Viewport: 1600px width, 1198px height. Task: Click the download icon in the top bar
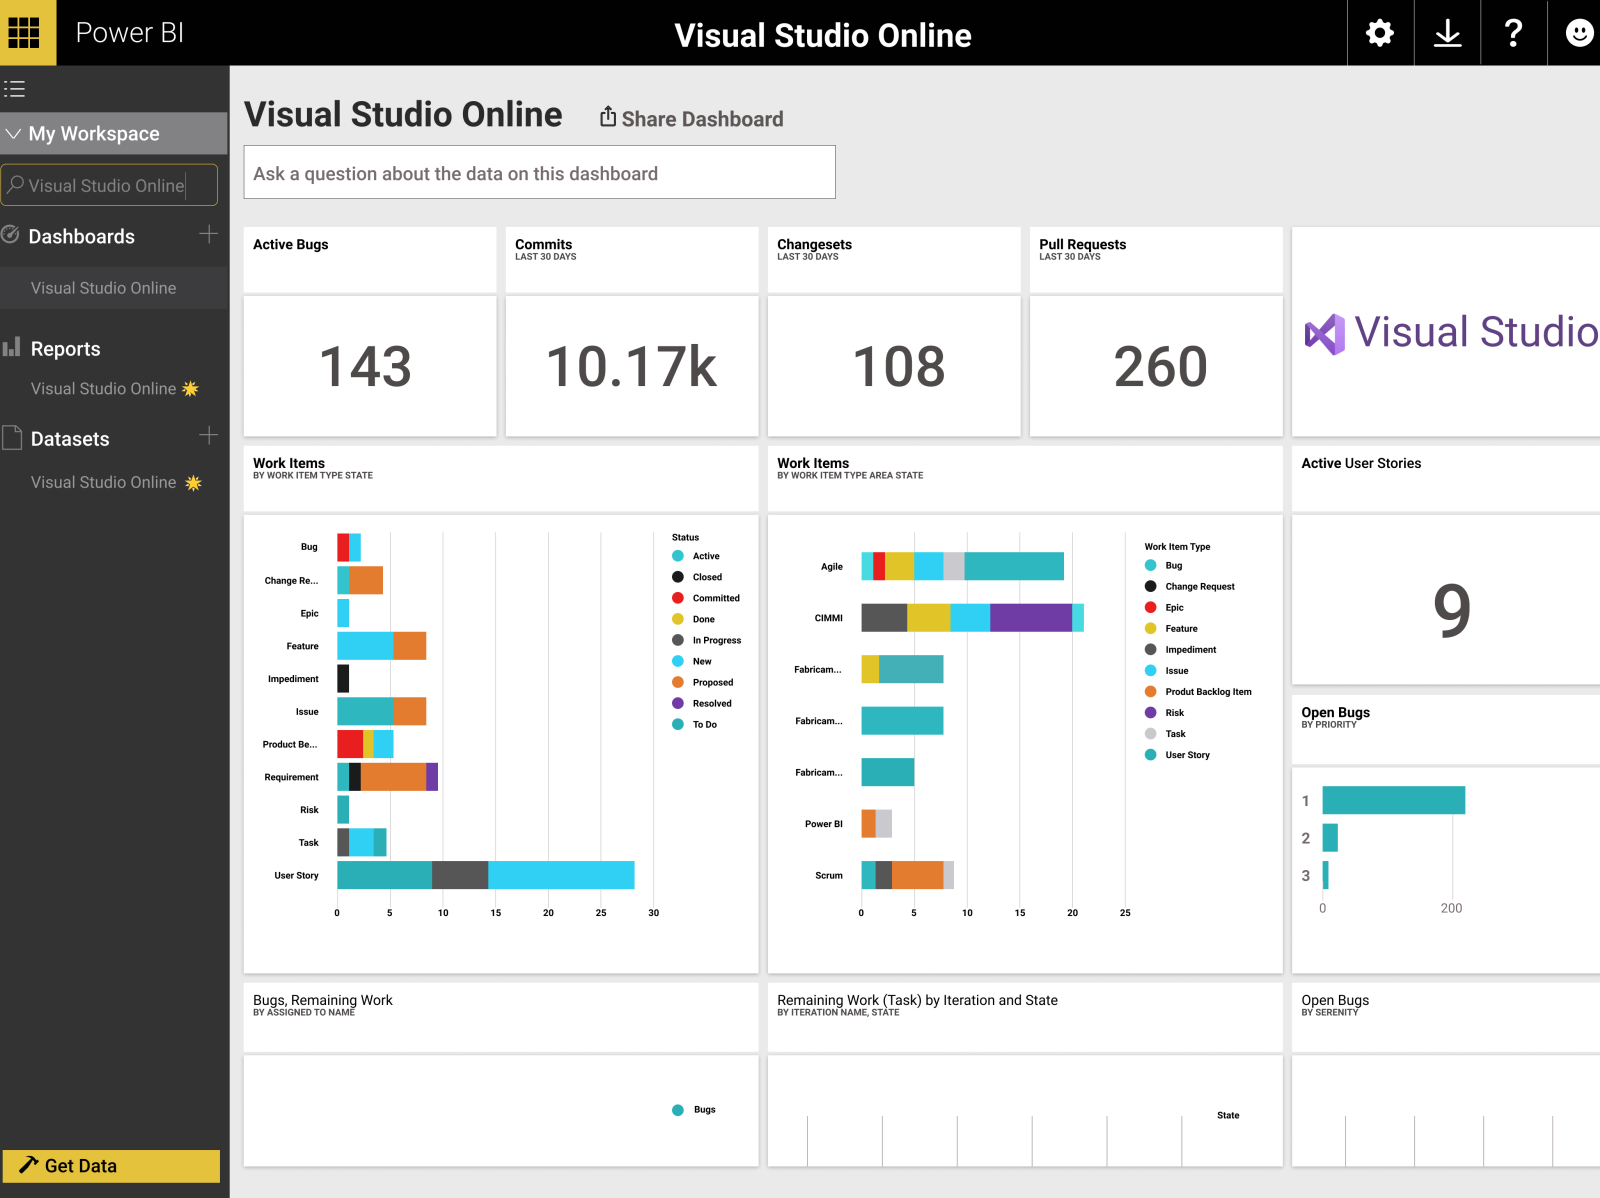pos(1446,32)
